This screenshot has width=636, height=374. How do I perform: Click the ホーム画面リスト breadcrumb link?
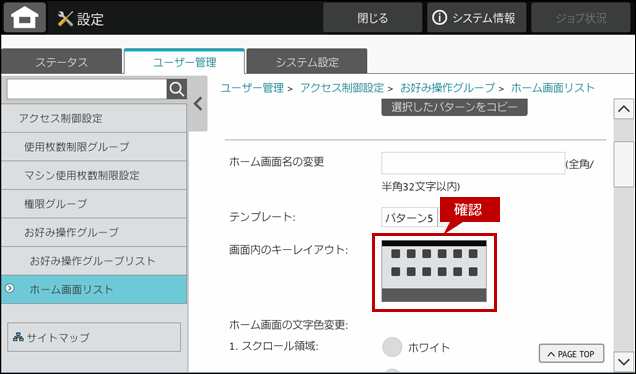click(x=553, y=88)
